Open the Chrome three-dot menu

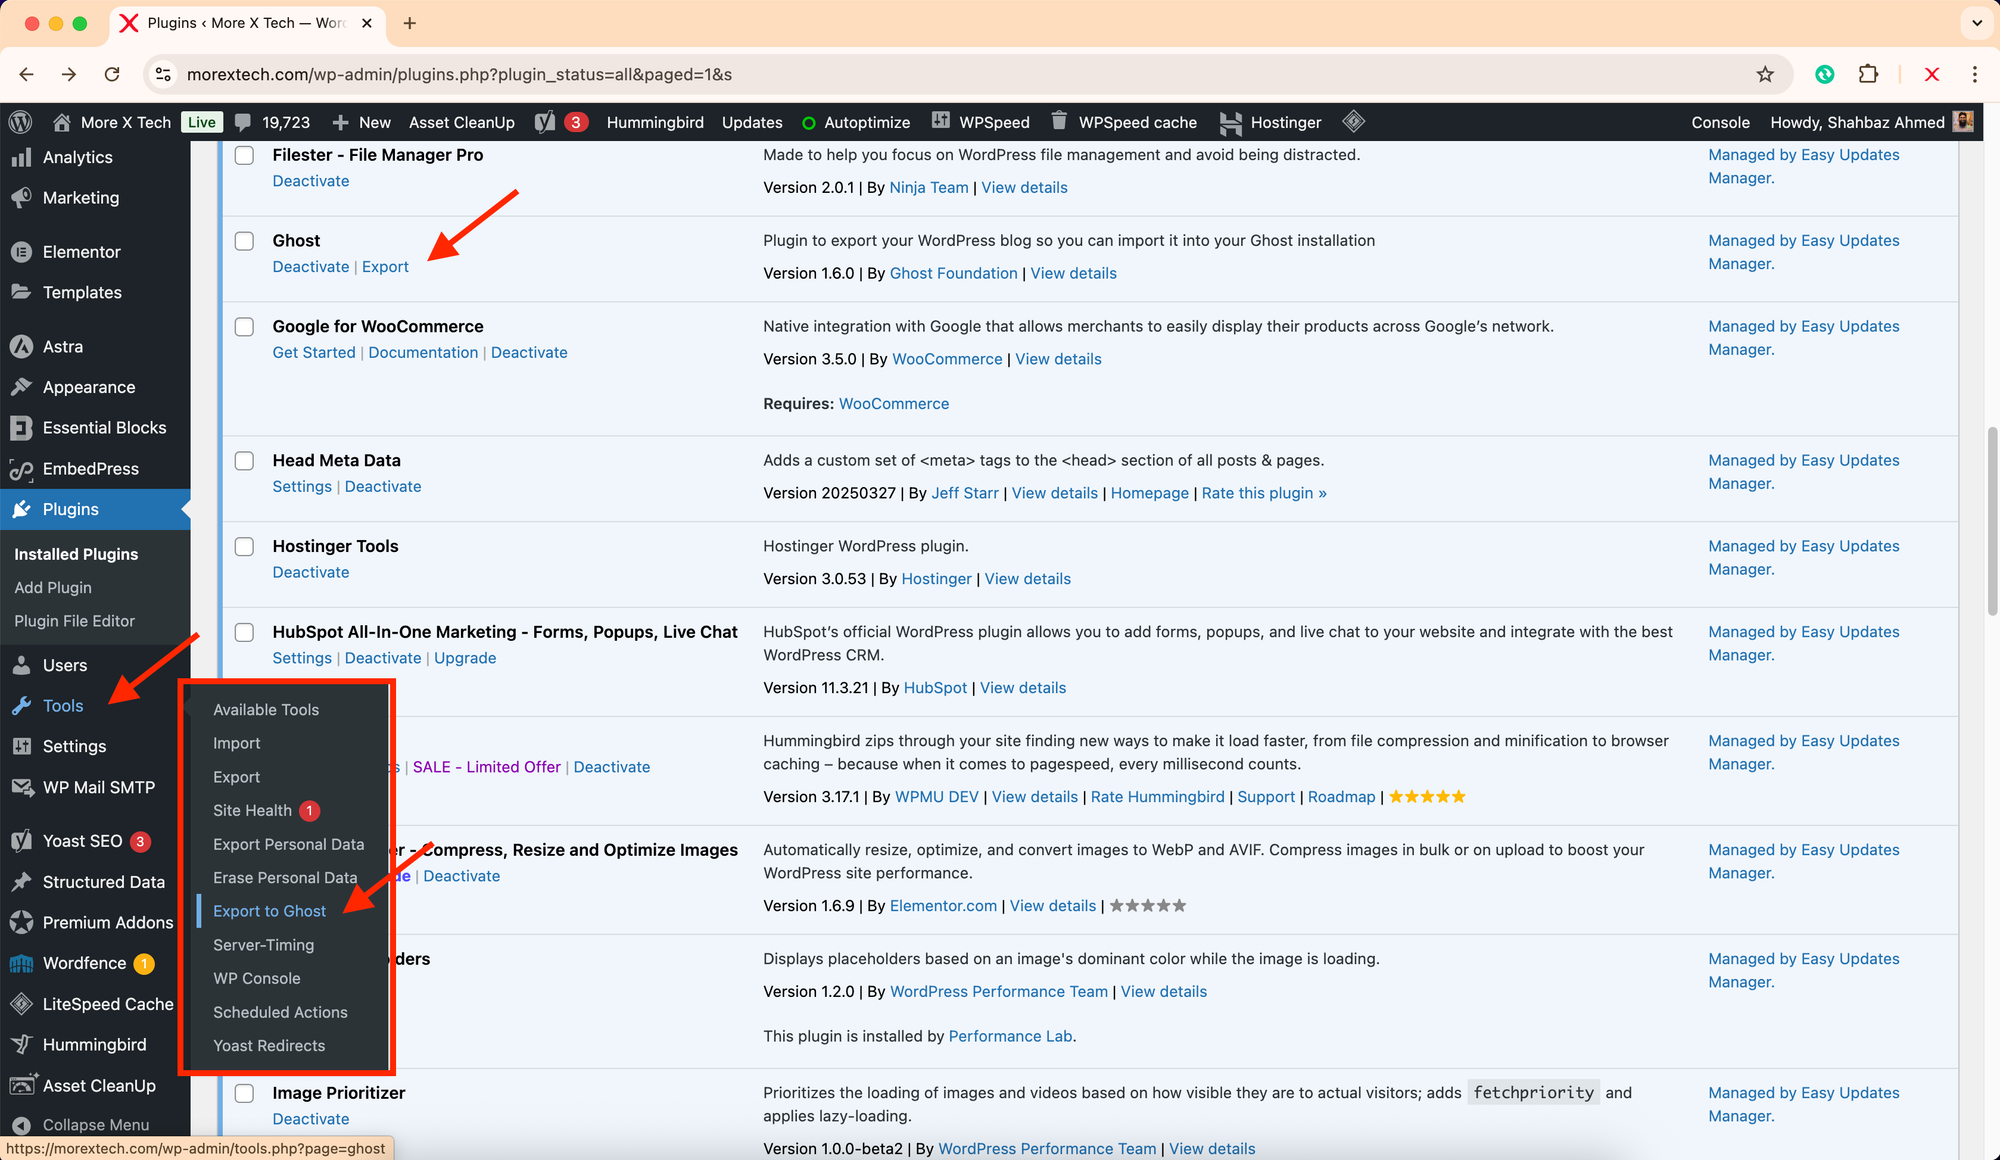[1974, 74]
